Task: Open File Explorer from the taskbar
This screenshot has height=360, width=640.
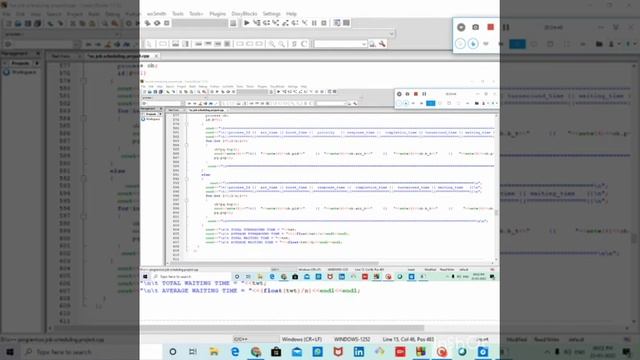Action: click(x=214, y=351)
